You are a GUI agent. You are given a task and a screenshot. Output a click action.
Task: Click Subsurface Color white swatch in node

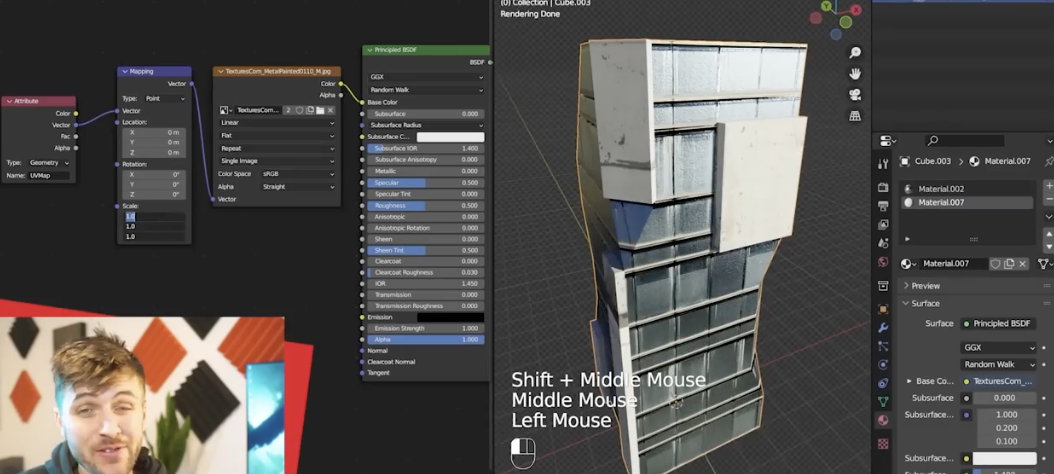(450, 137)
